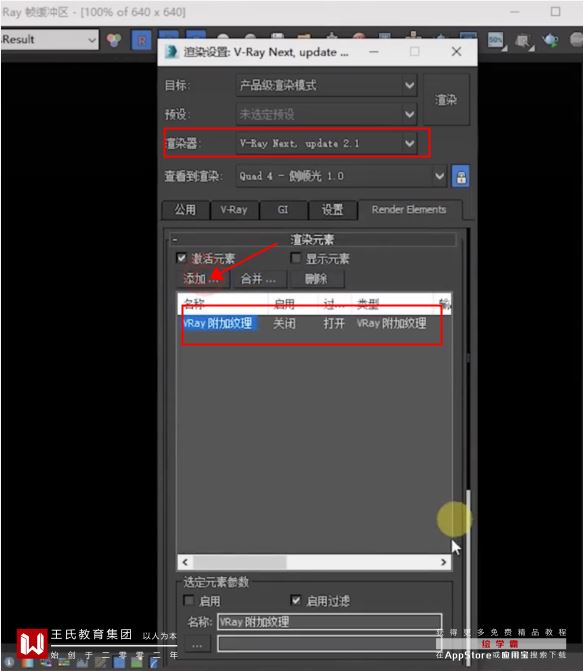
Task: Open the 预设 preset dropdown
Action: point(326,114)
